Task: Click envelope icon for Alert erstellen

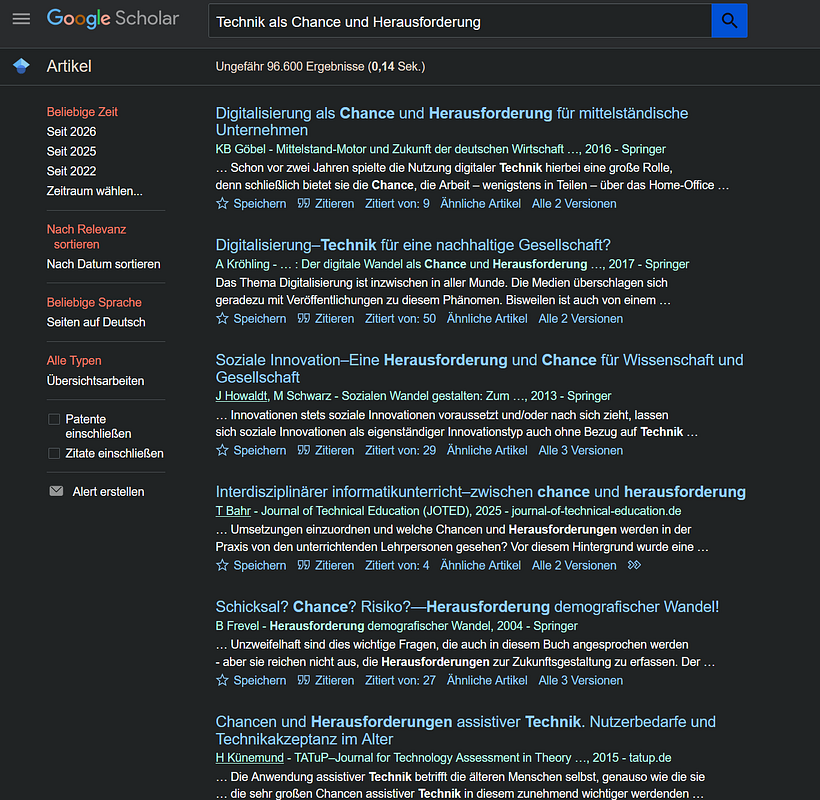Action: [x=56, y=491]
